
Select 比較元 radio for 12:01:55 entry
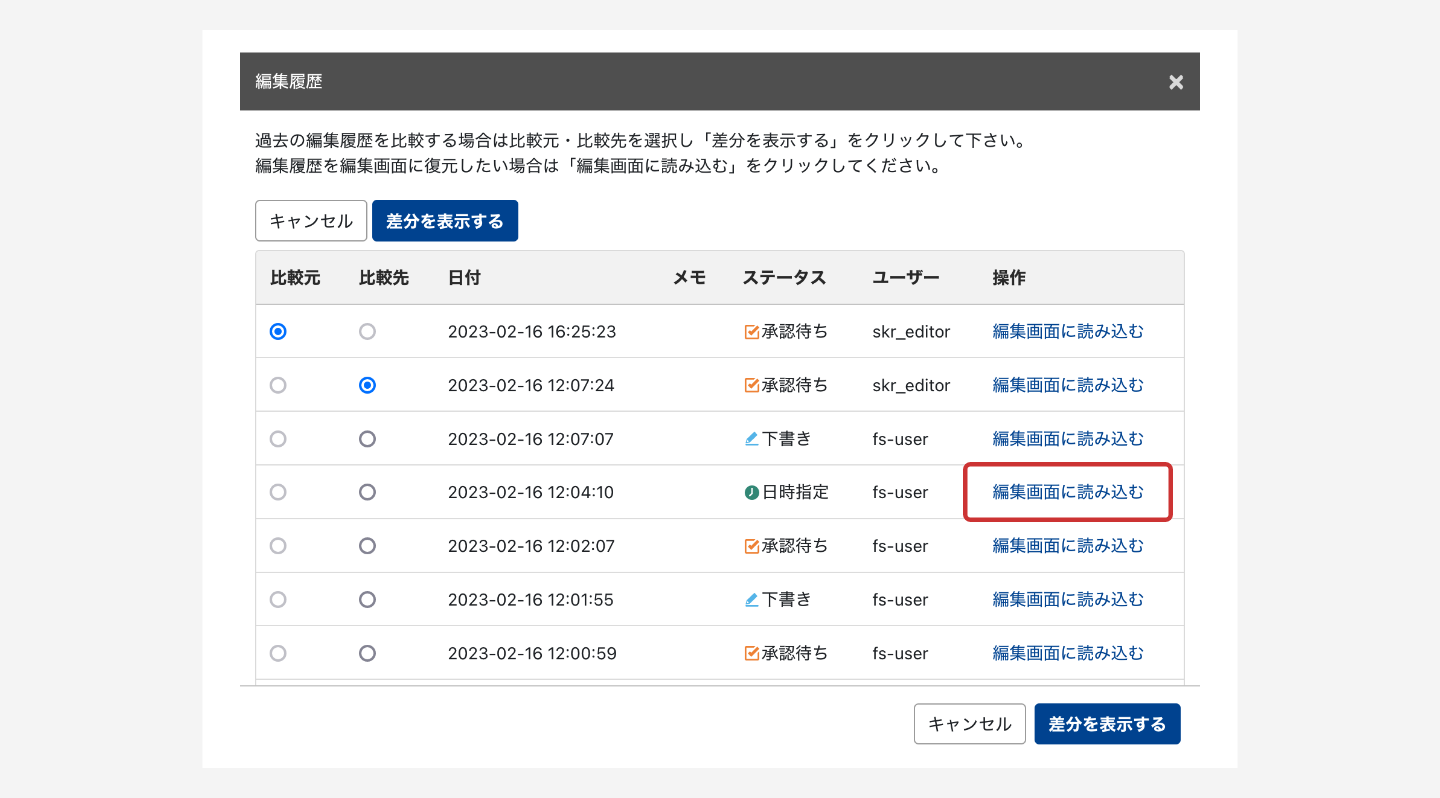pos(278,600)
